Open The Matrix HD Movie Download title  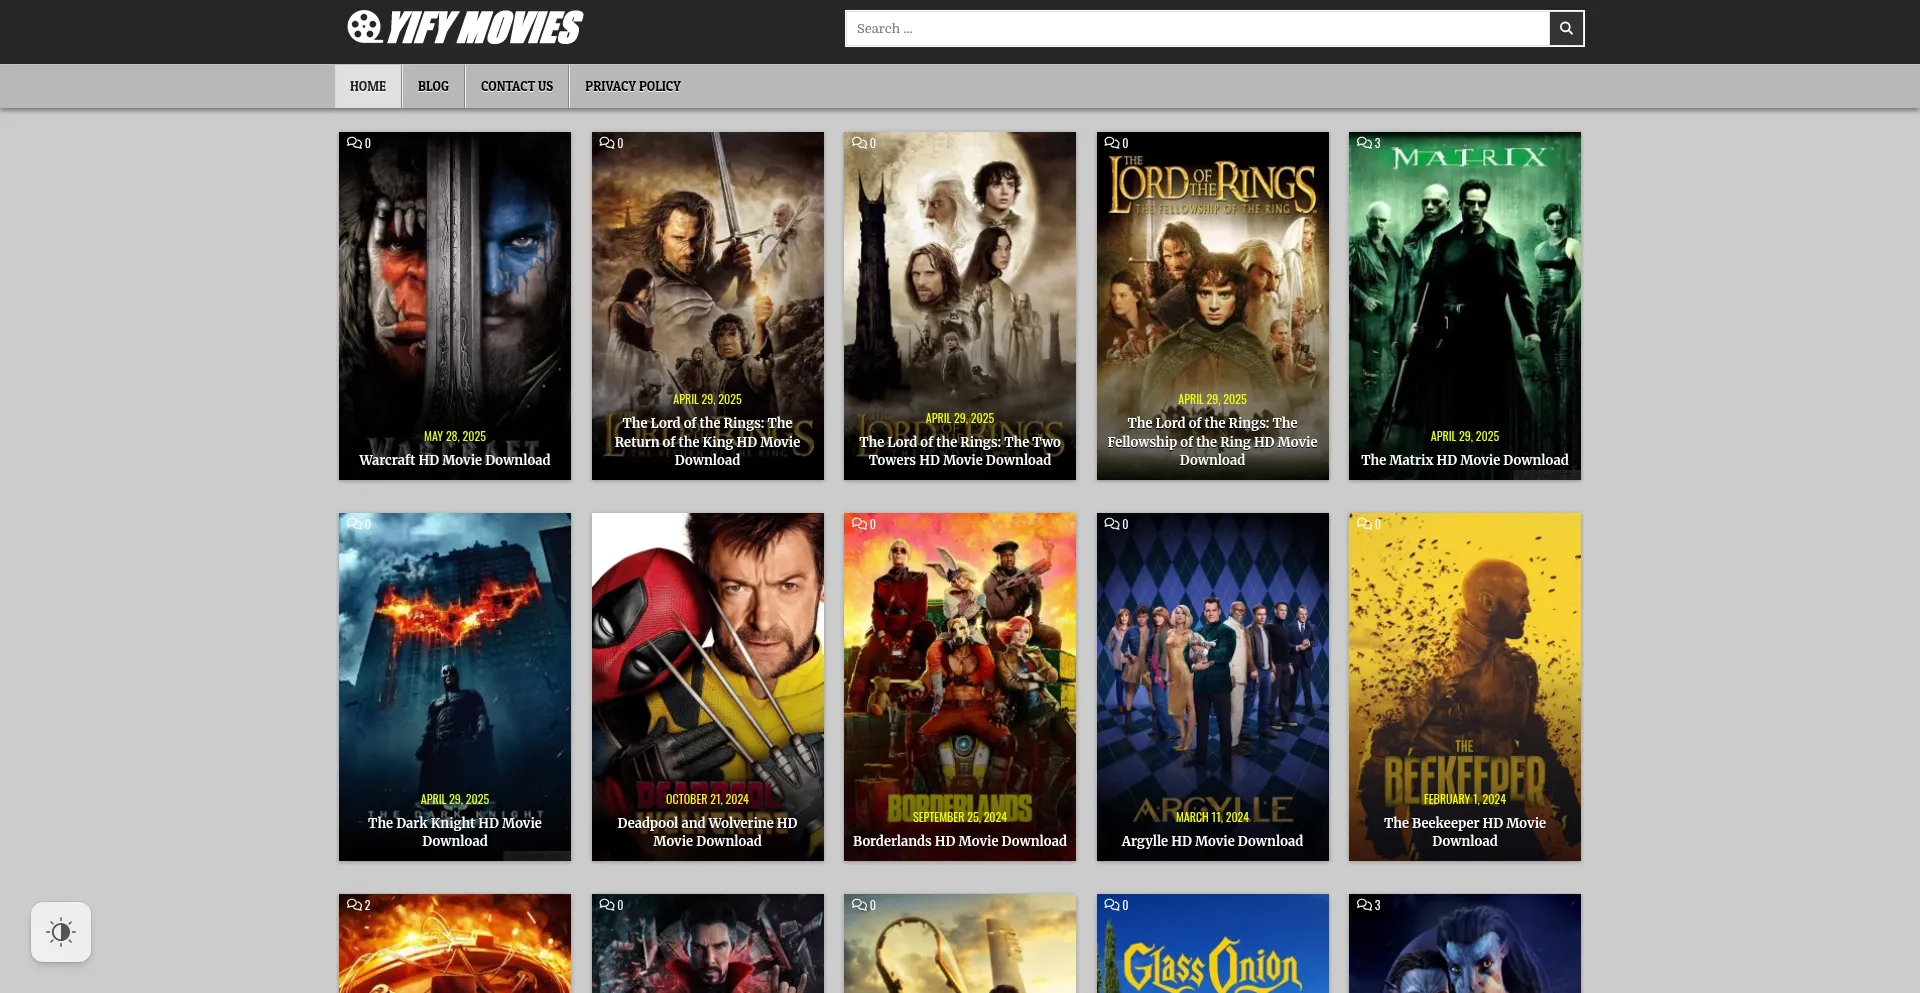tap(1464, 460)
